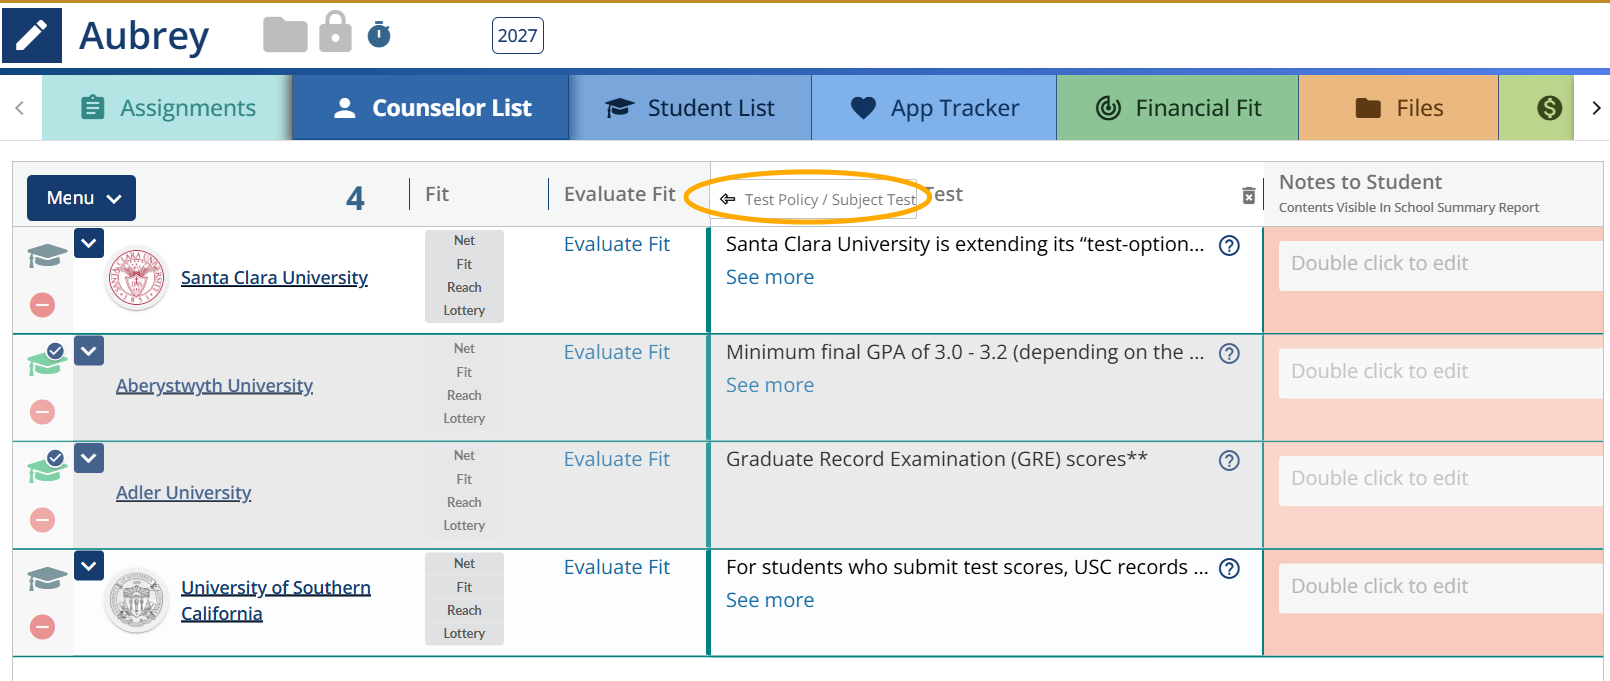Screen dimensions: 1610x681
Task: Switch to the Files tab
Action: click(x=1398, y=108)
